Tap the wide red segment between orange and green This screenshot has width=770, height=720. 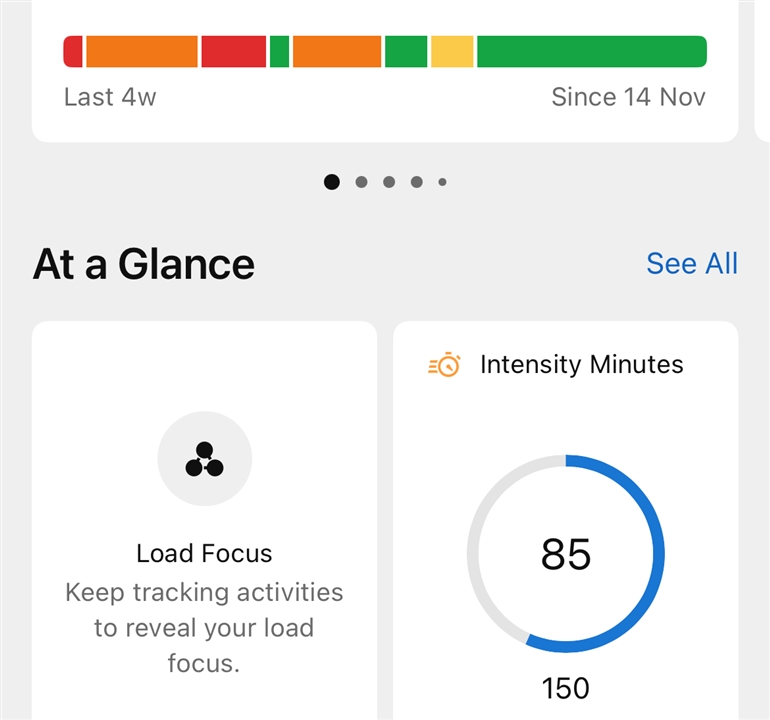[x=234, y=51]
